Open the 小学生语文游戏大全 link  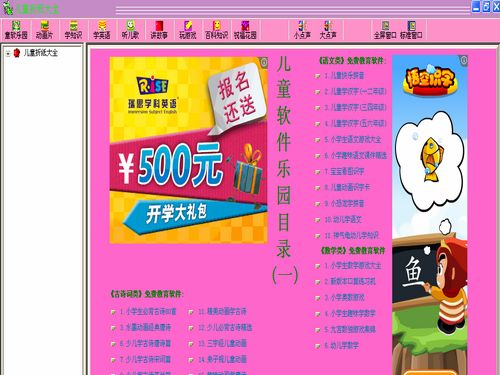click(353, 140)
